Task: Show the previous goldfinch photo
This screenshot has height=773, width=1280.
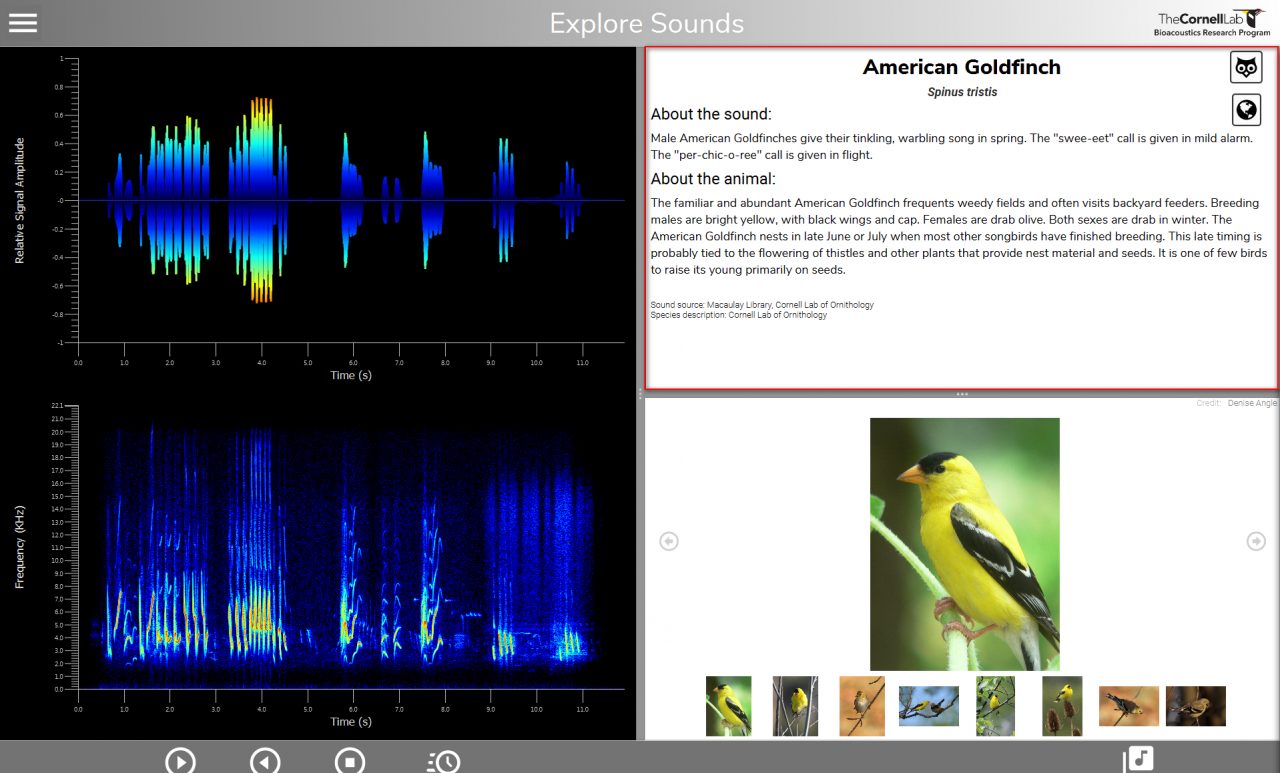Action: [669, 541]
